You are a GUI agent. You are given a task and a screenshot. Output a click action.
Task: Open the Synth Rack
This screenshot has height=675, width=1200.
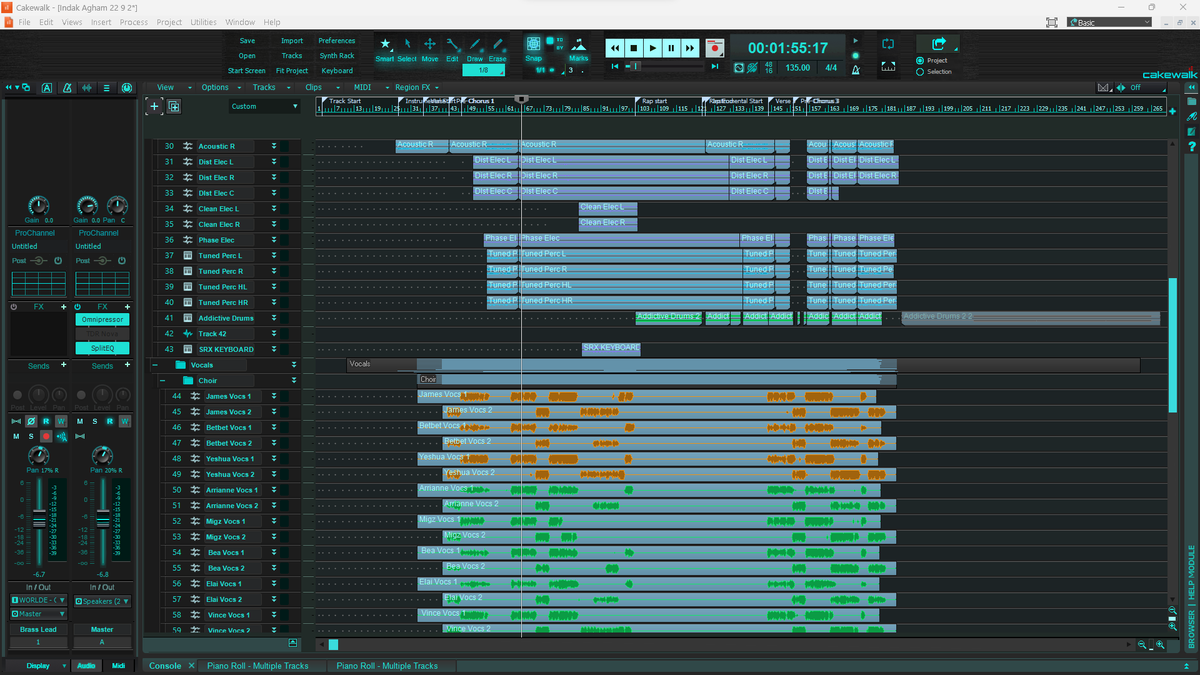tap(337, 56)
